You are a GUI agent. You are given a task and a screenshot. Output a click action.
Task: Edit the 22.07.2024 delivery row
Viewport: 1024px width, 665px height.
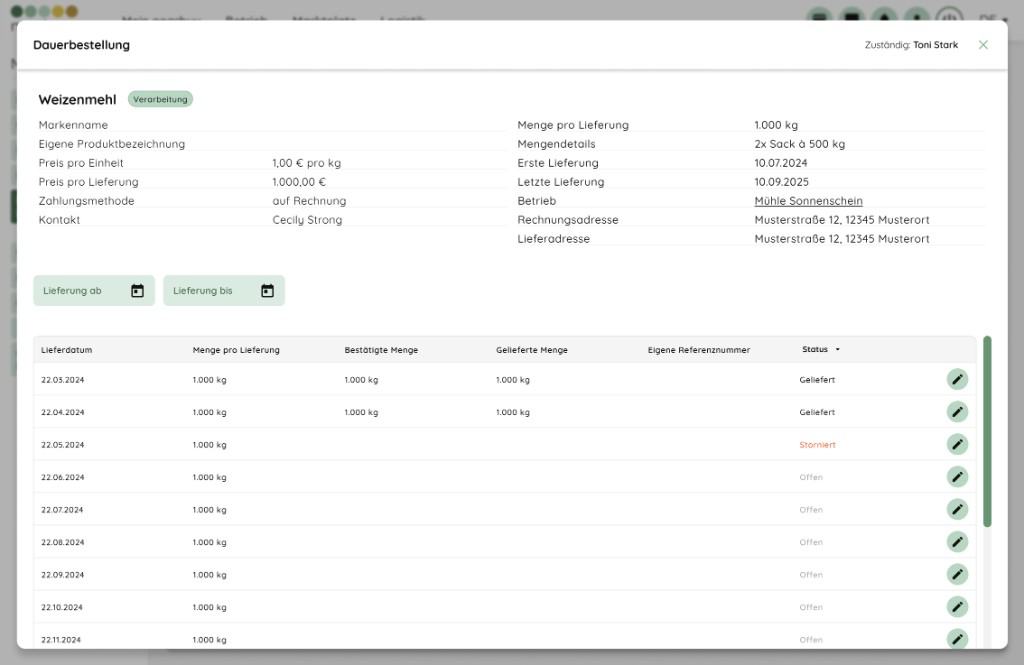(x=957, y=510)
